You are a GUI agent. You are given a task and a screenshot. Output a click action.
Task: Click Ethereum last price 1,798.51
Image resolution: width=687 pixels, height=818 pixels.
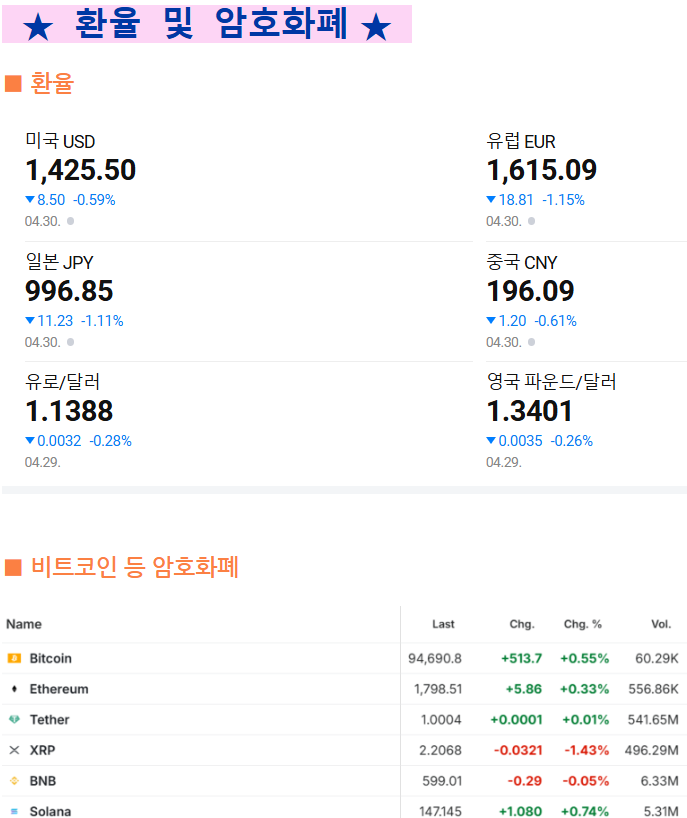tap(438, 689)
